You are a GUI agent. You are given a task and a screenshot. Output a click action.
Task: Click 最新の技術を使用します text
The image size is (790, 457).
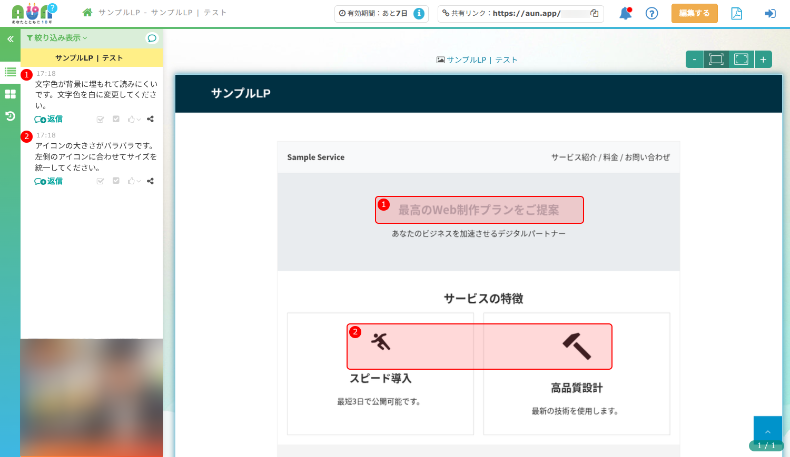(575, 411)
